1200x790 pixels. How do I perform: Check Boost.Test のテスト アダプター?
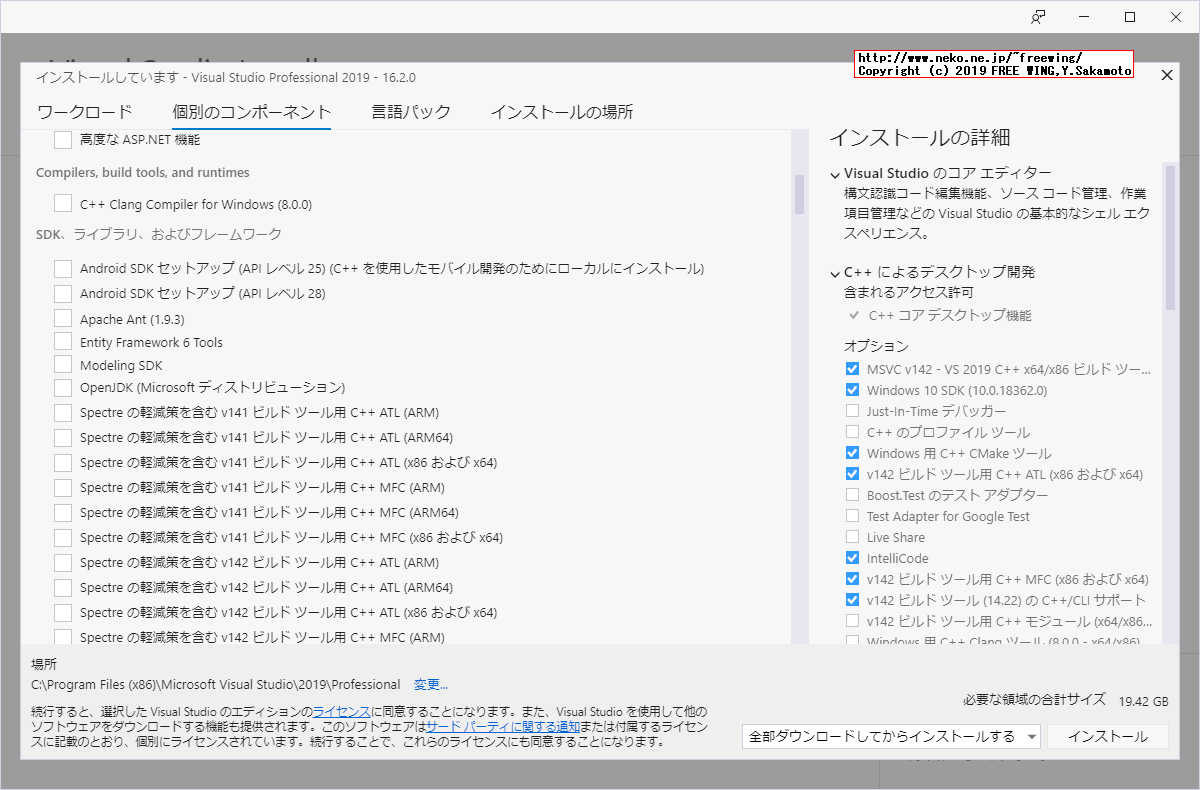click(853, 494)
